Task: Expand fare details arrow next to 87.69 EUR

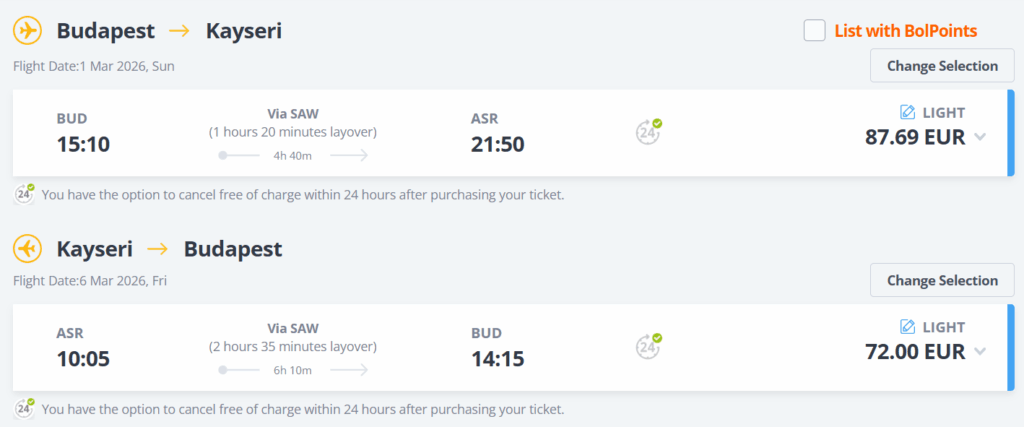Action: coord(980,137)
